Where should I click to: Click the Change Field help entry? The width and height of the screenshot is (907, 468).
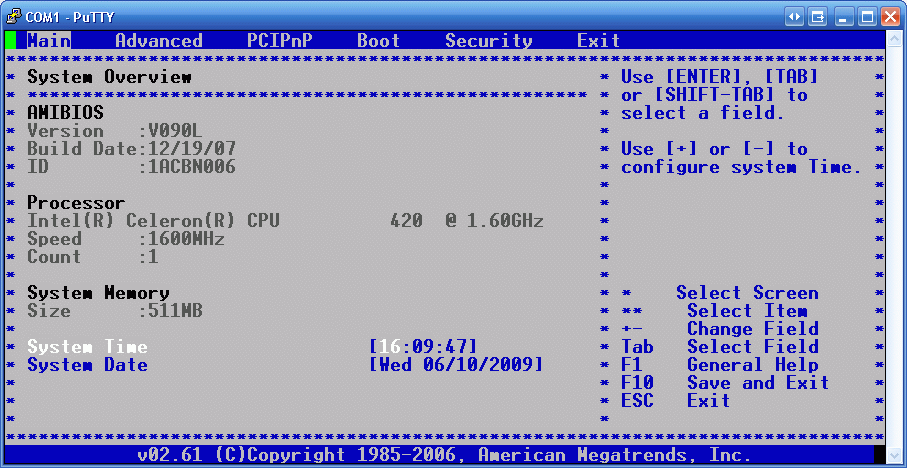[x=720, y=329]
